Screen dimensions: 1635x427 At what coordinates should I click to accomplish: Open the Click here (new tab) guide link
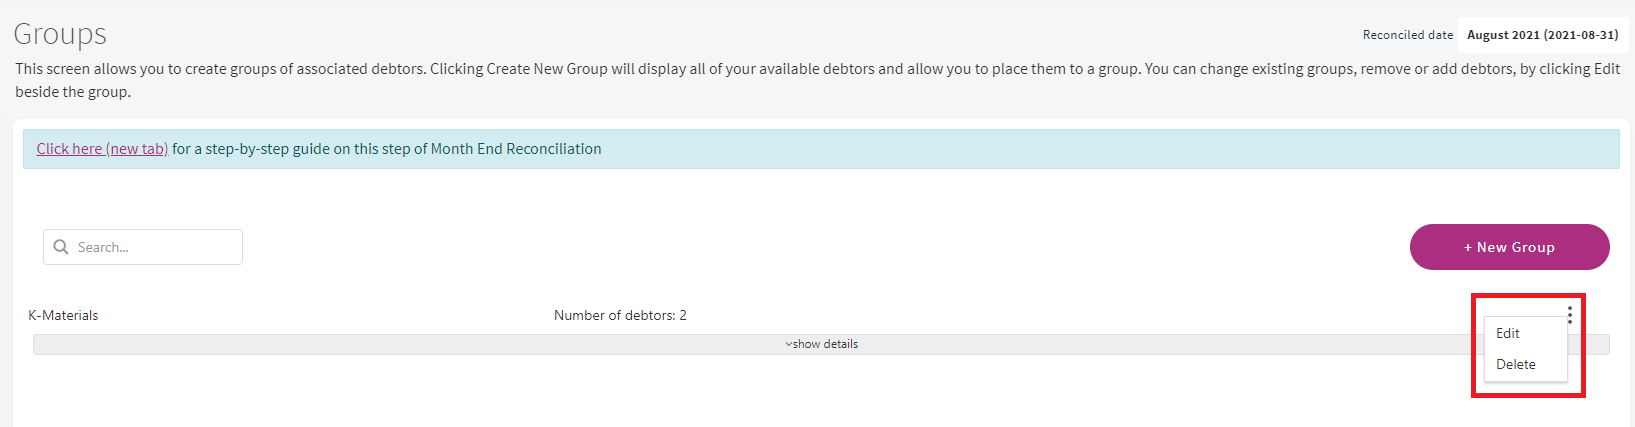[102, 149]
